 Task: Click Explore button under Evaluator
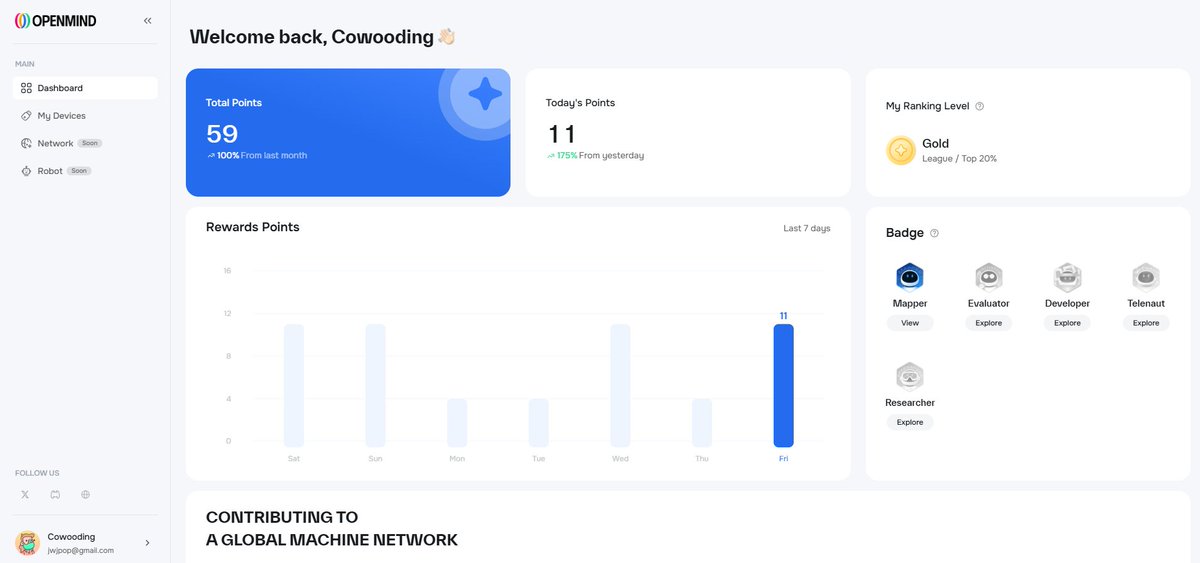point(989,323)
